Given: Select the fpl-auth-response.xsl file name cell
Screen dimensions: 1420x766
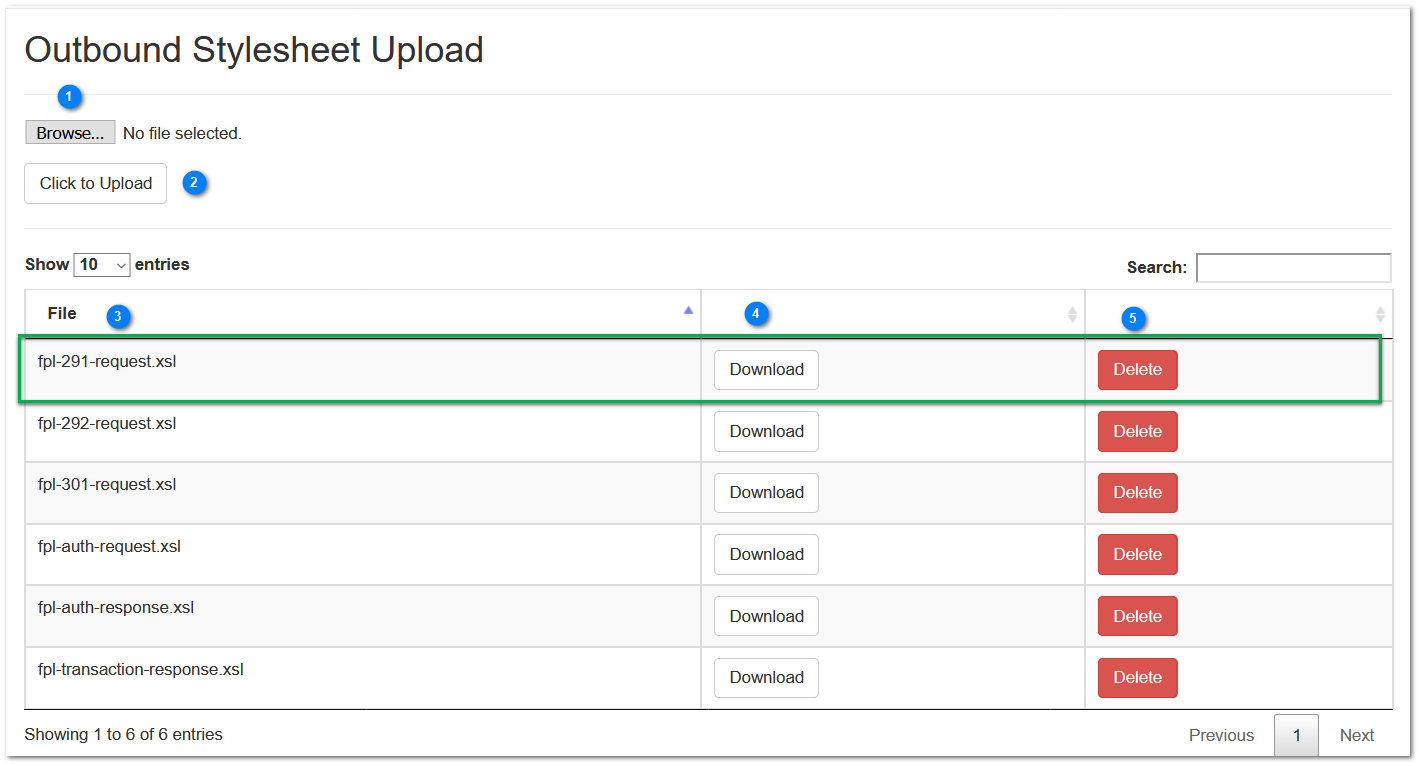Looking at the screenshot, I should 363,616.
